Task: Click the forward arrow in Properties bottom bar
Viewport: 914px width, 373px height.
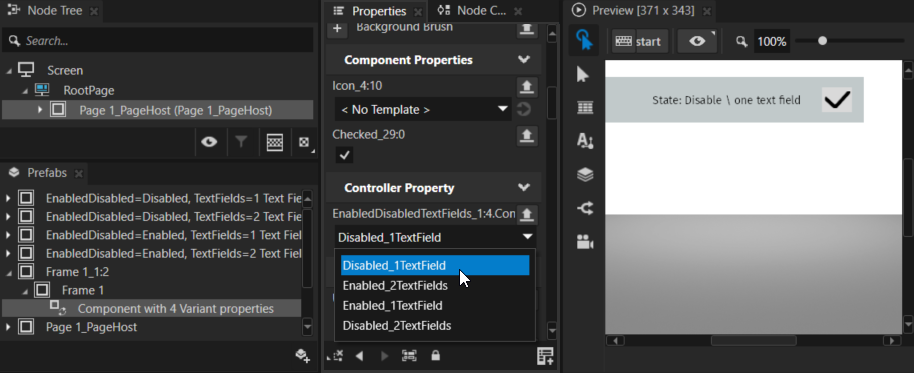Action: coord(384,356)
